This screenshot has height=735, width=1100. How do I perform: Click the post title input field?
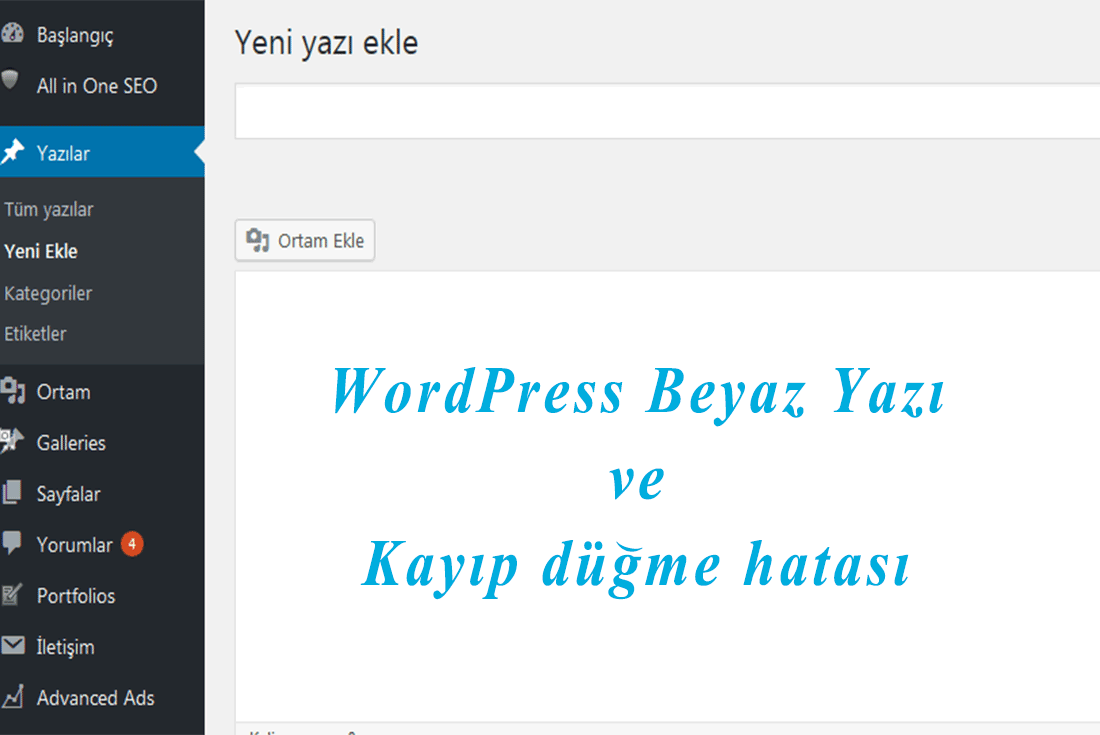coord(667,111)
